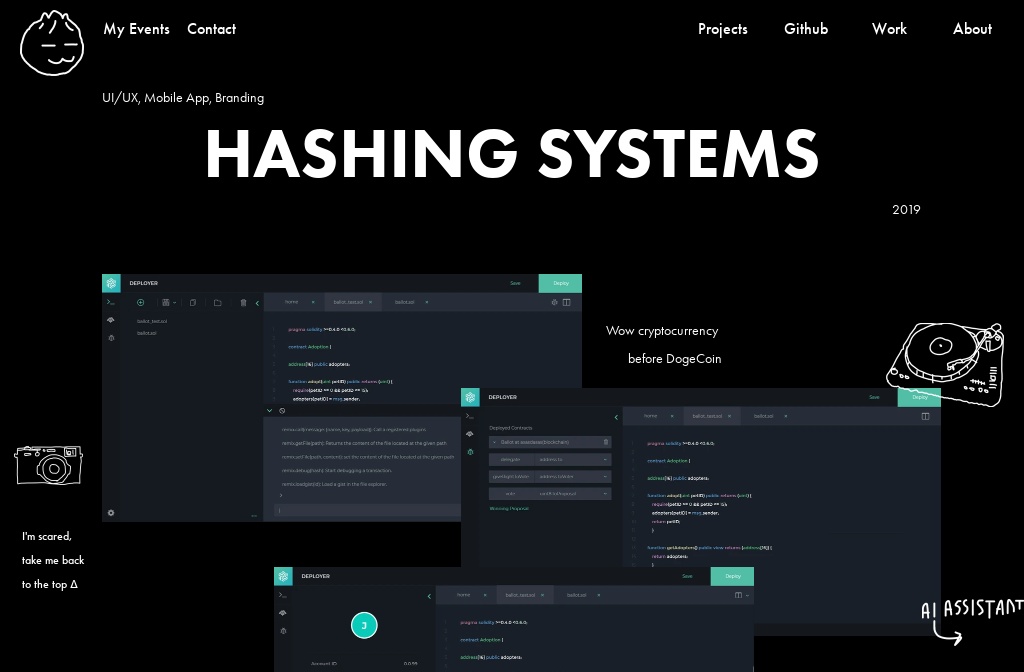Open the My Events page
Image resolution: width=1024 pixels, height=672 pixels.
click(136, 29)
